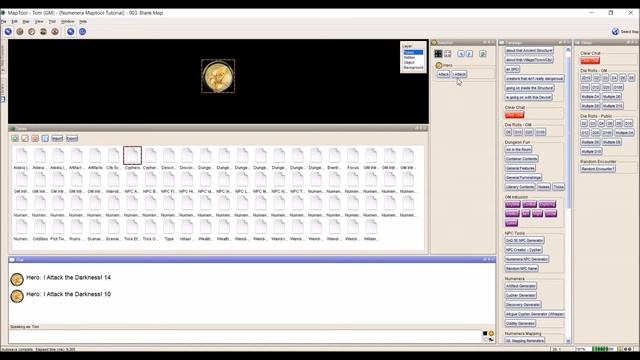Click the 2D10 button in Global panel
The width and height of the screenshot is (640, 360).
586,78
